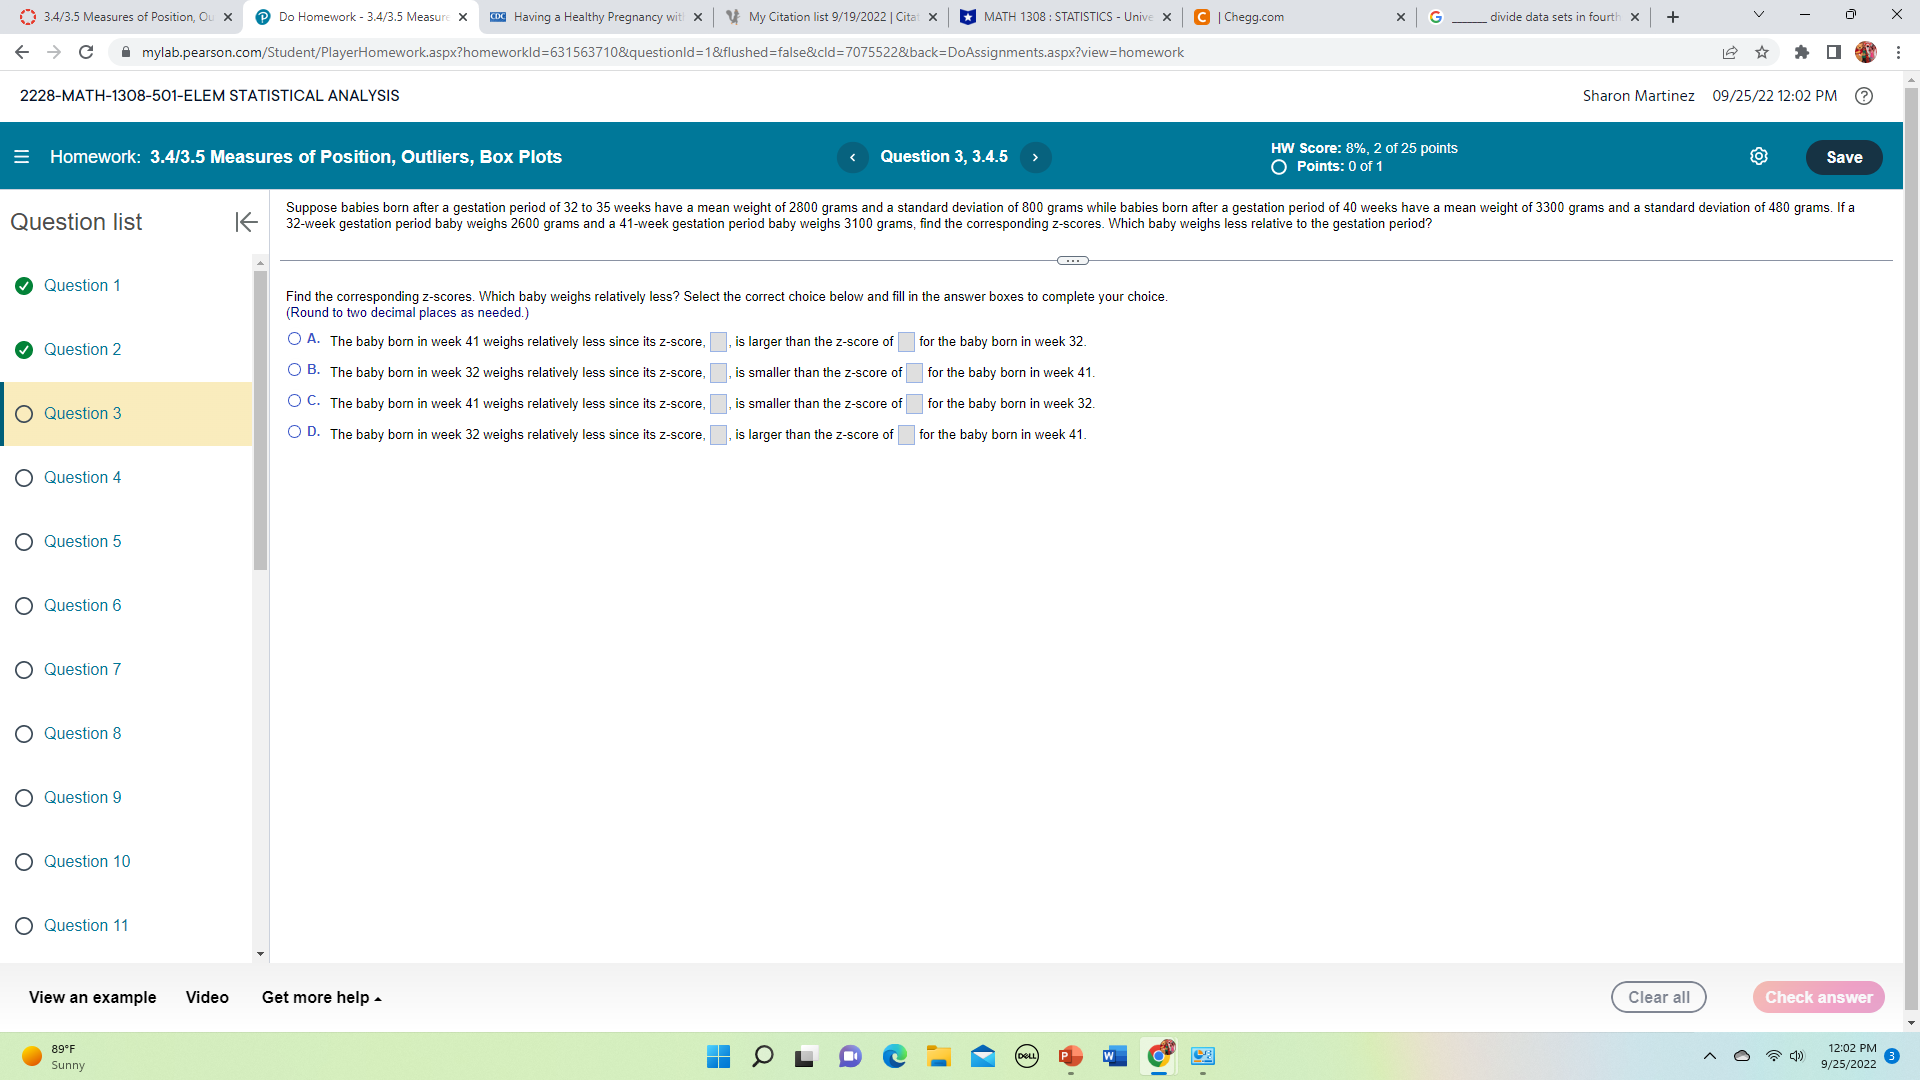Image resolution: width=1920 pixels, height=1080 pixels.
Task: Select answer choice B radio button
Action: (294, 370)
